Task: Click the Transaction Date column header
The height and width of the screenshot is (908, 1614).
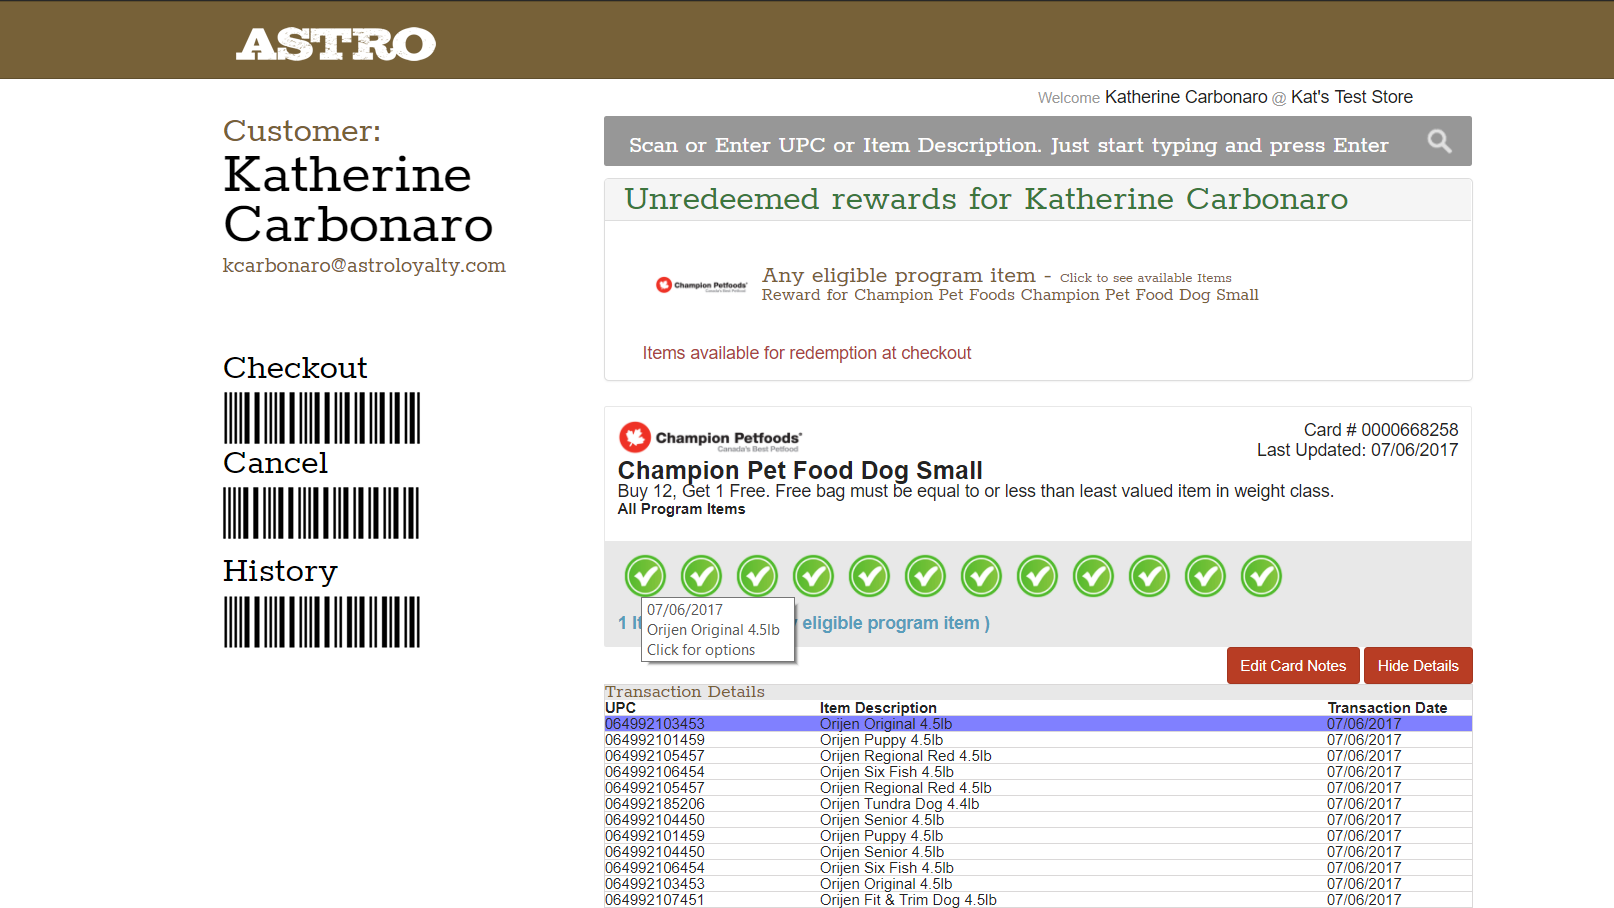Action: (1387, 708)
